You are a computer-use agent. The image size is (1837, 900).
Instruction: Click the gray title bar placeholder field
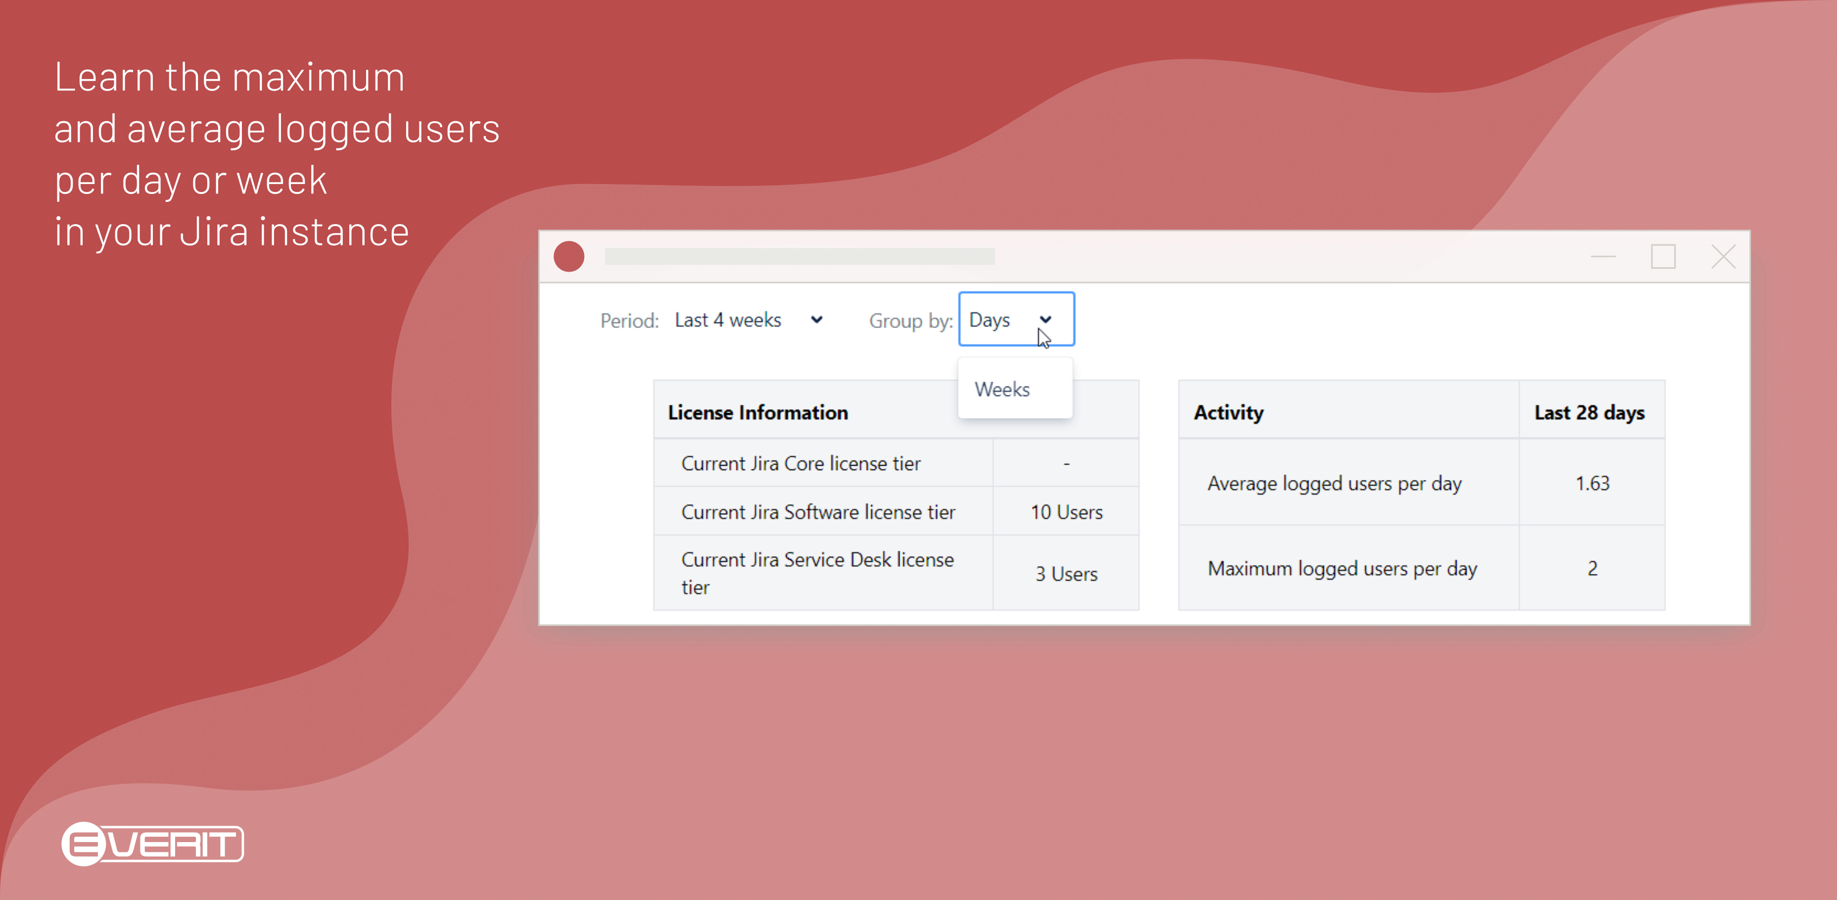(799, 257)
